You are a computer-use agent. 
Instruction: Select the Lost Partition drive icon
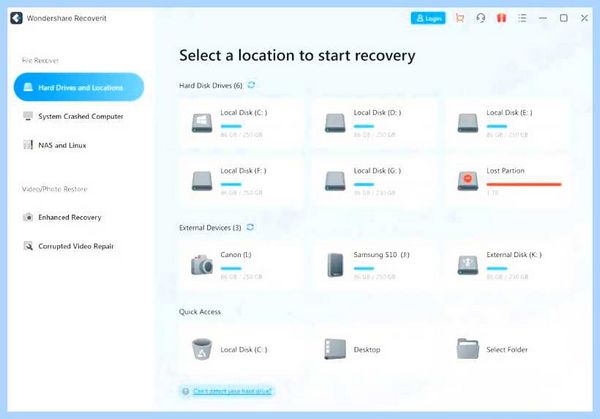tap(468, 181)
